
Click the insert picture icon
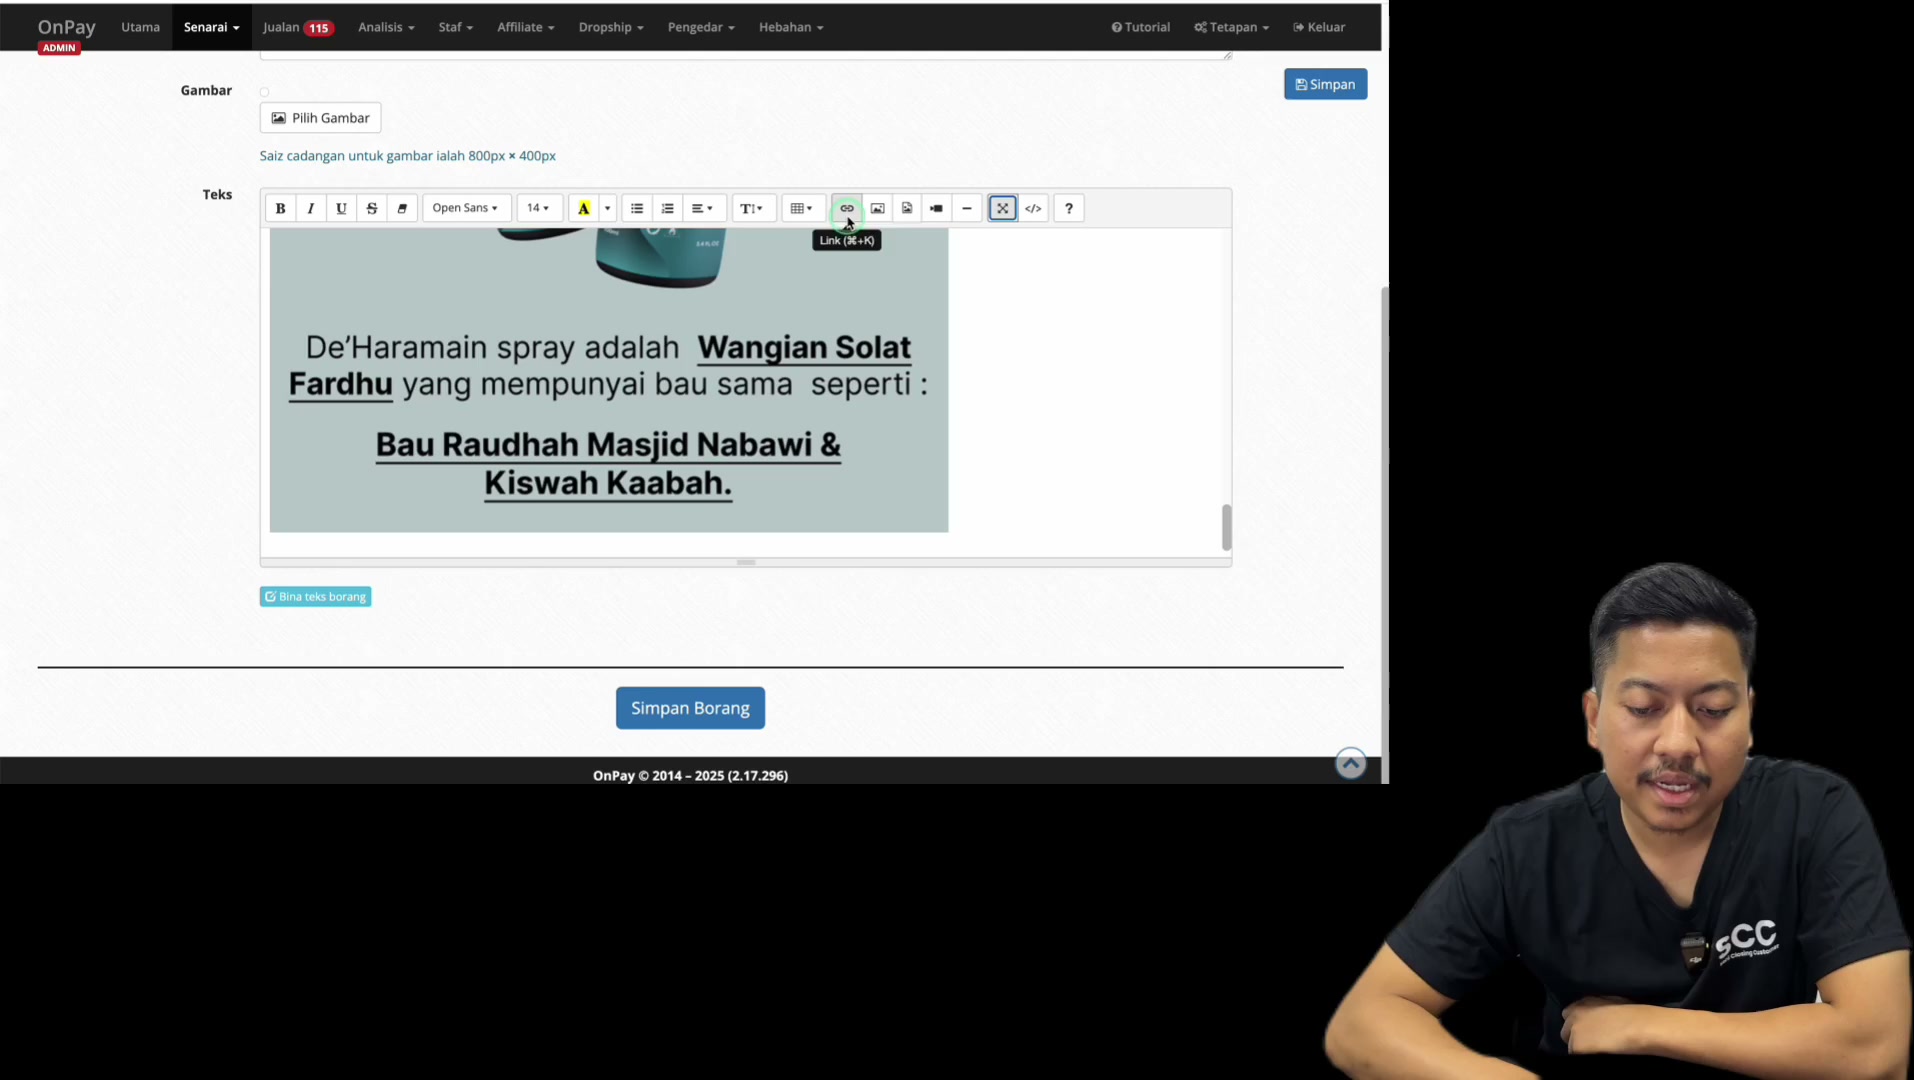[877, 208]
